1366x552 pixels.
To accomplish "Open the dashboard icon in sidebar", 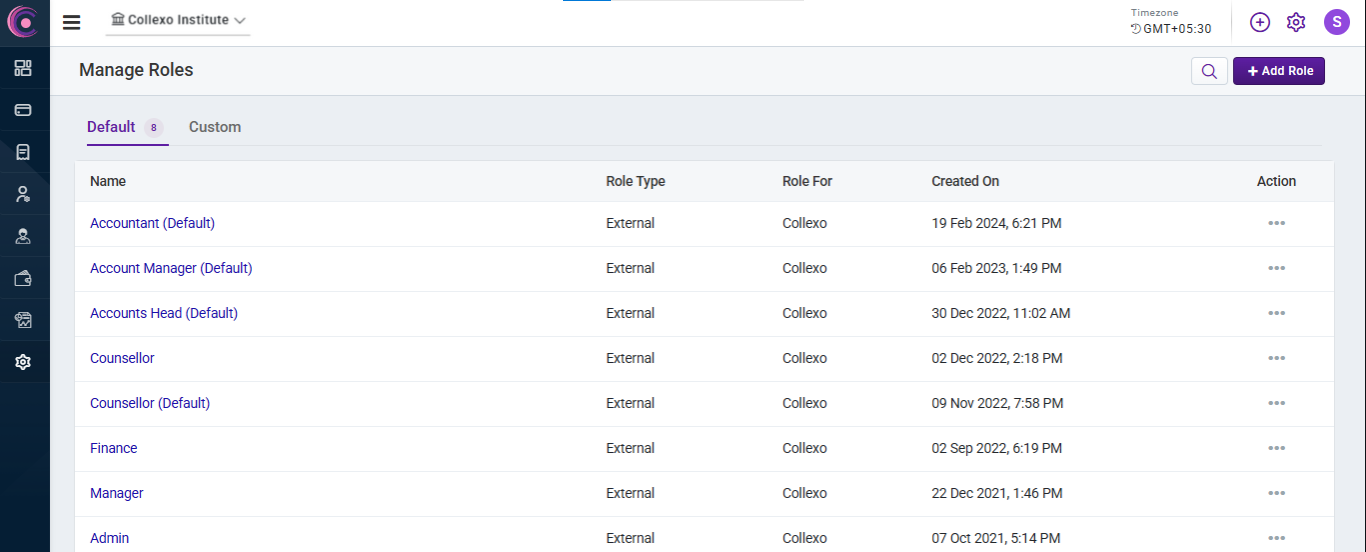I will pyautogui.click(x=23, y=68).
